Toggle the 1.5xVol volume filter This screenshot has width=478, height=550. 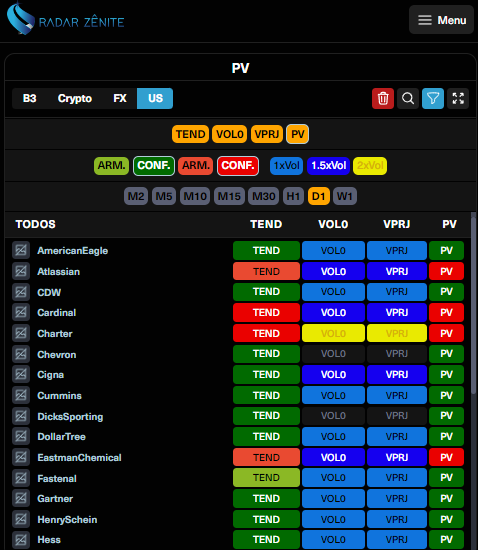pyautogui.click(x=329, y=166)
